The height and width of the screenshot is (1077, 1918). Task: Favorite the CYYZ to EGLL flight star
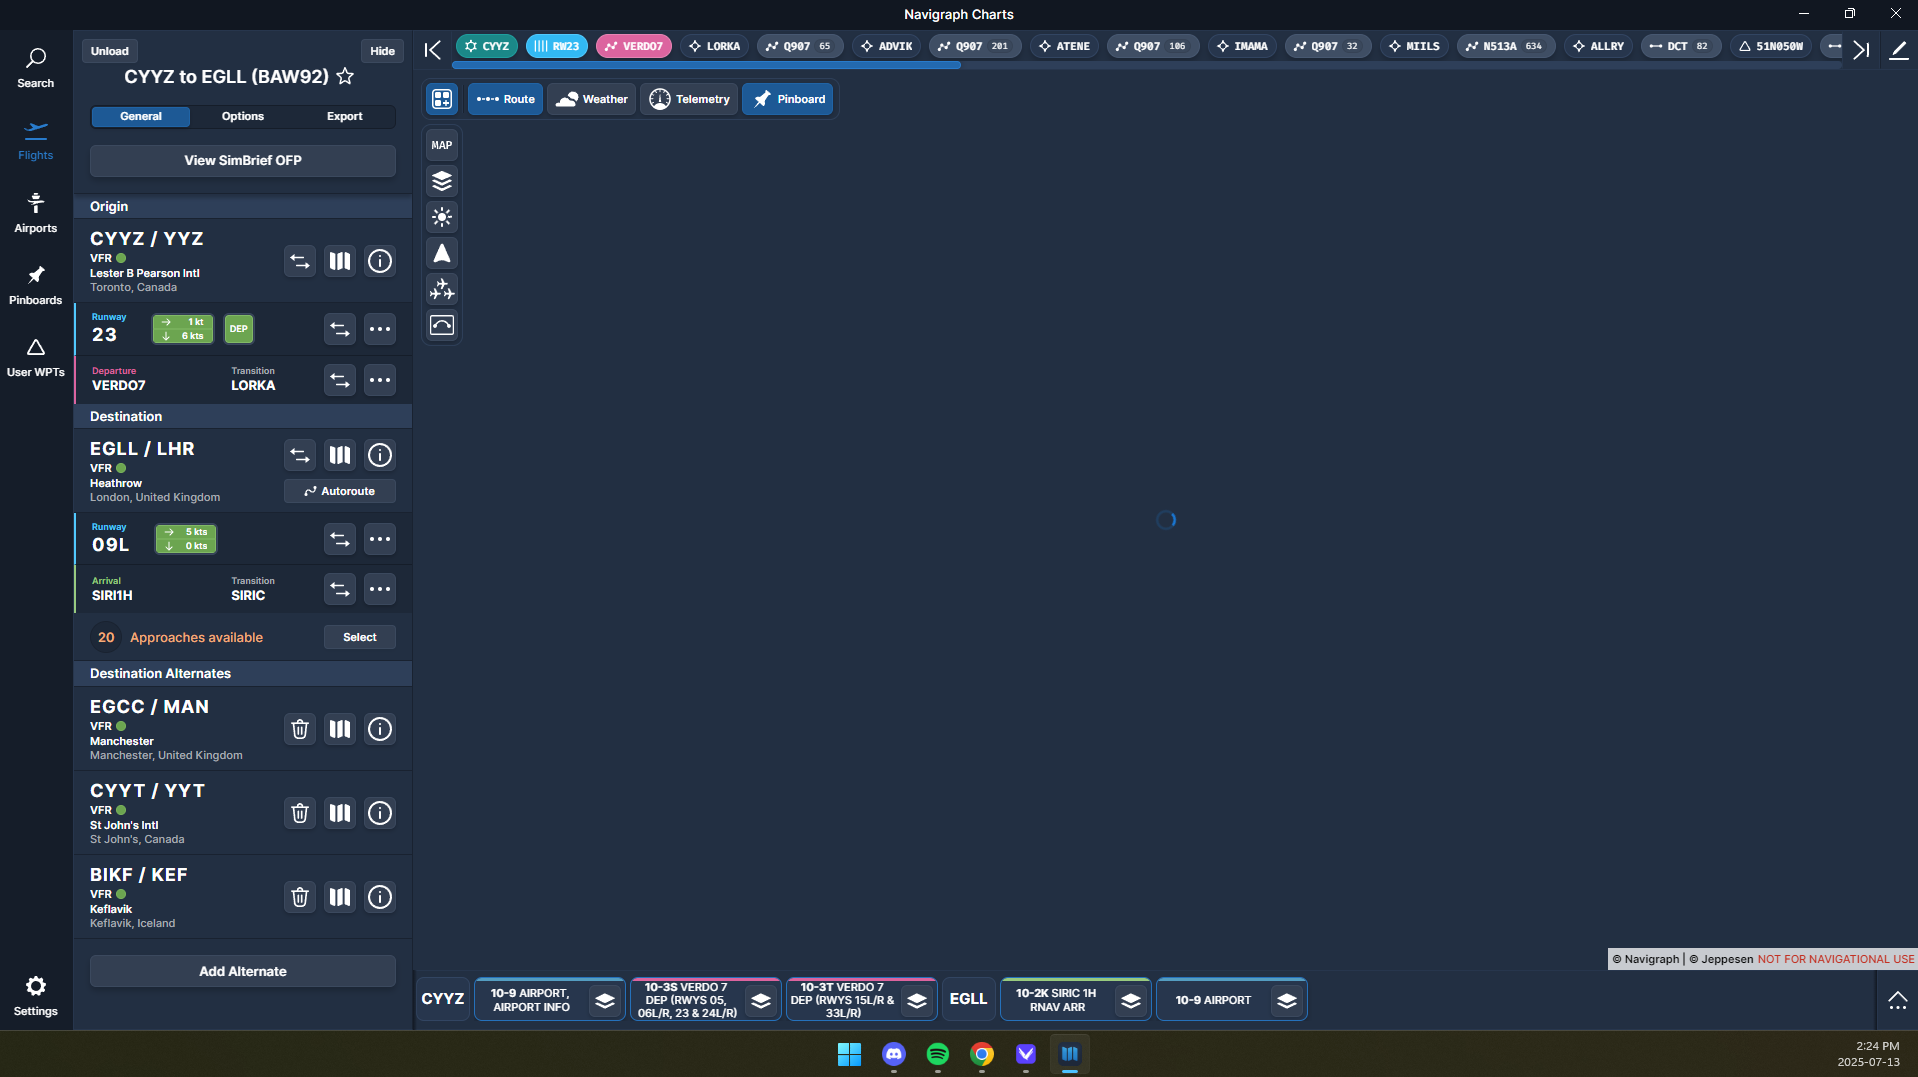pos(345,76)
